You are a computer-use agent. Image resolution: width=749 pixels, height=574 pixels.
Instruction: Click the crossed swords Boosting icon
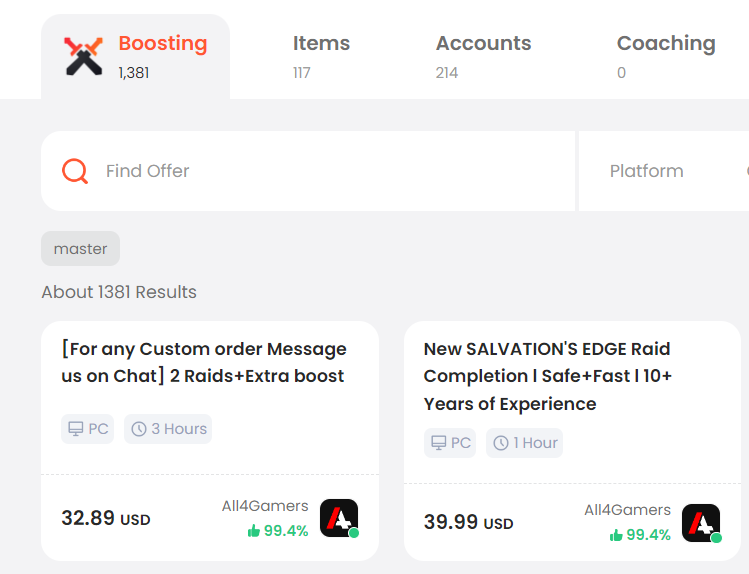tap(84, 56)
